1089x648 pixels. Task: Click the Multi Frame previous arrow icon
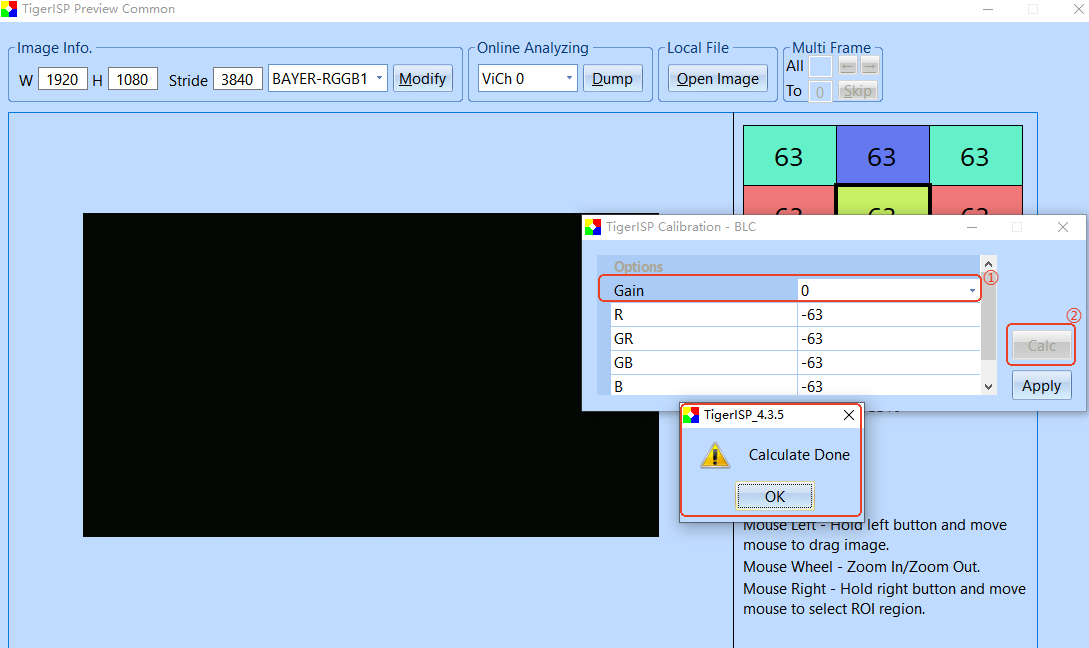pyautogui.click(x=847, y=67)
